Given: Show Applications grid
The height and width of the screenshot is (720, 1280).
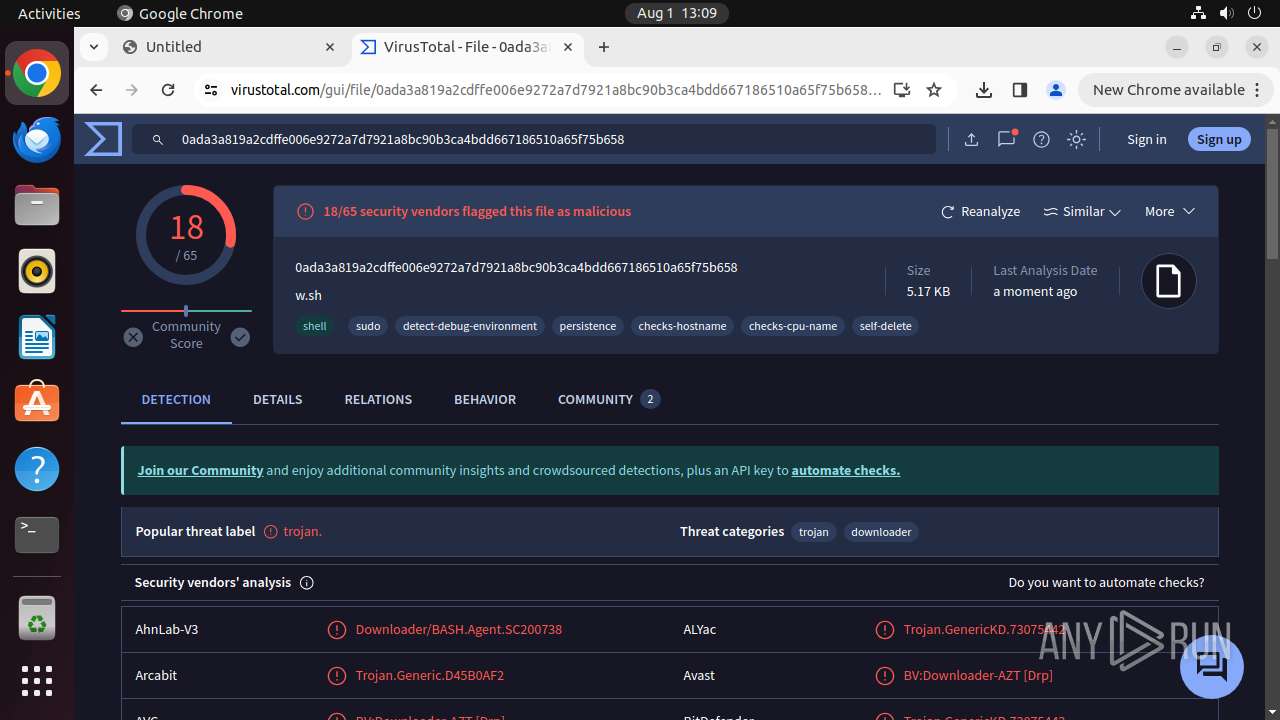Looking at the screenshot, I should point(37,681).
